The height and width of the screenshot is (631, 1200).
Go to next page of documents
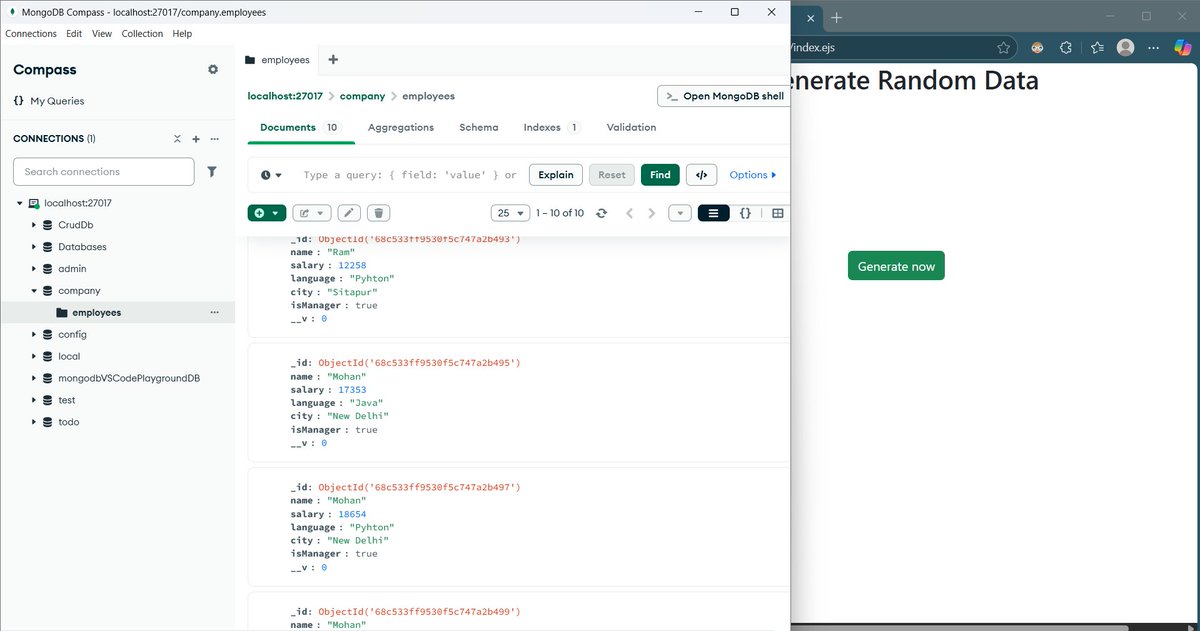click(652, 213)
